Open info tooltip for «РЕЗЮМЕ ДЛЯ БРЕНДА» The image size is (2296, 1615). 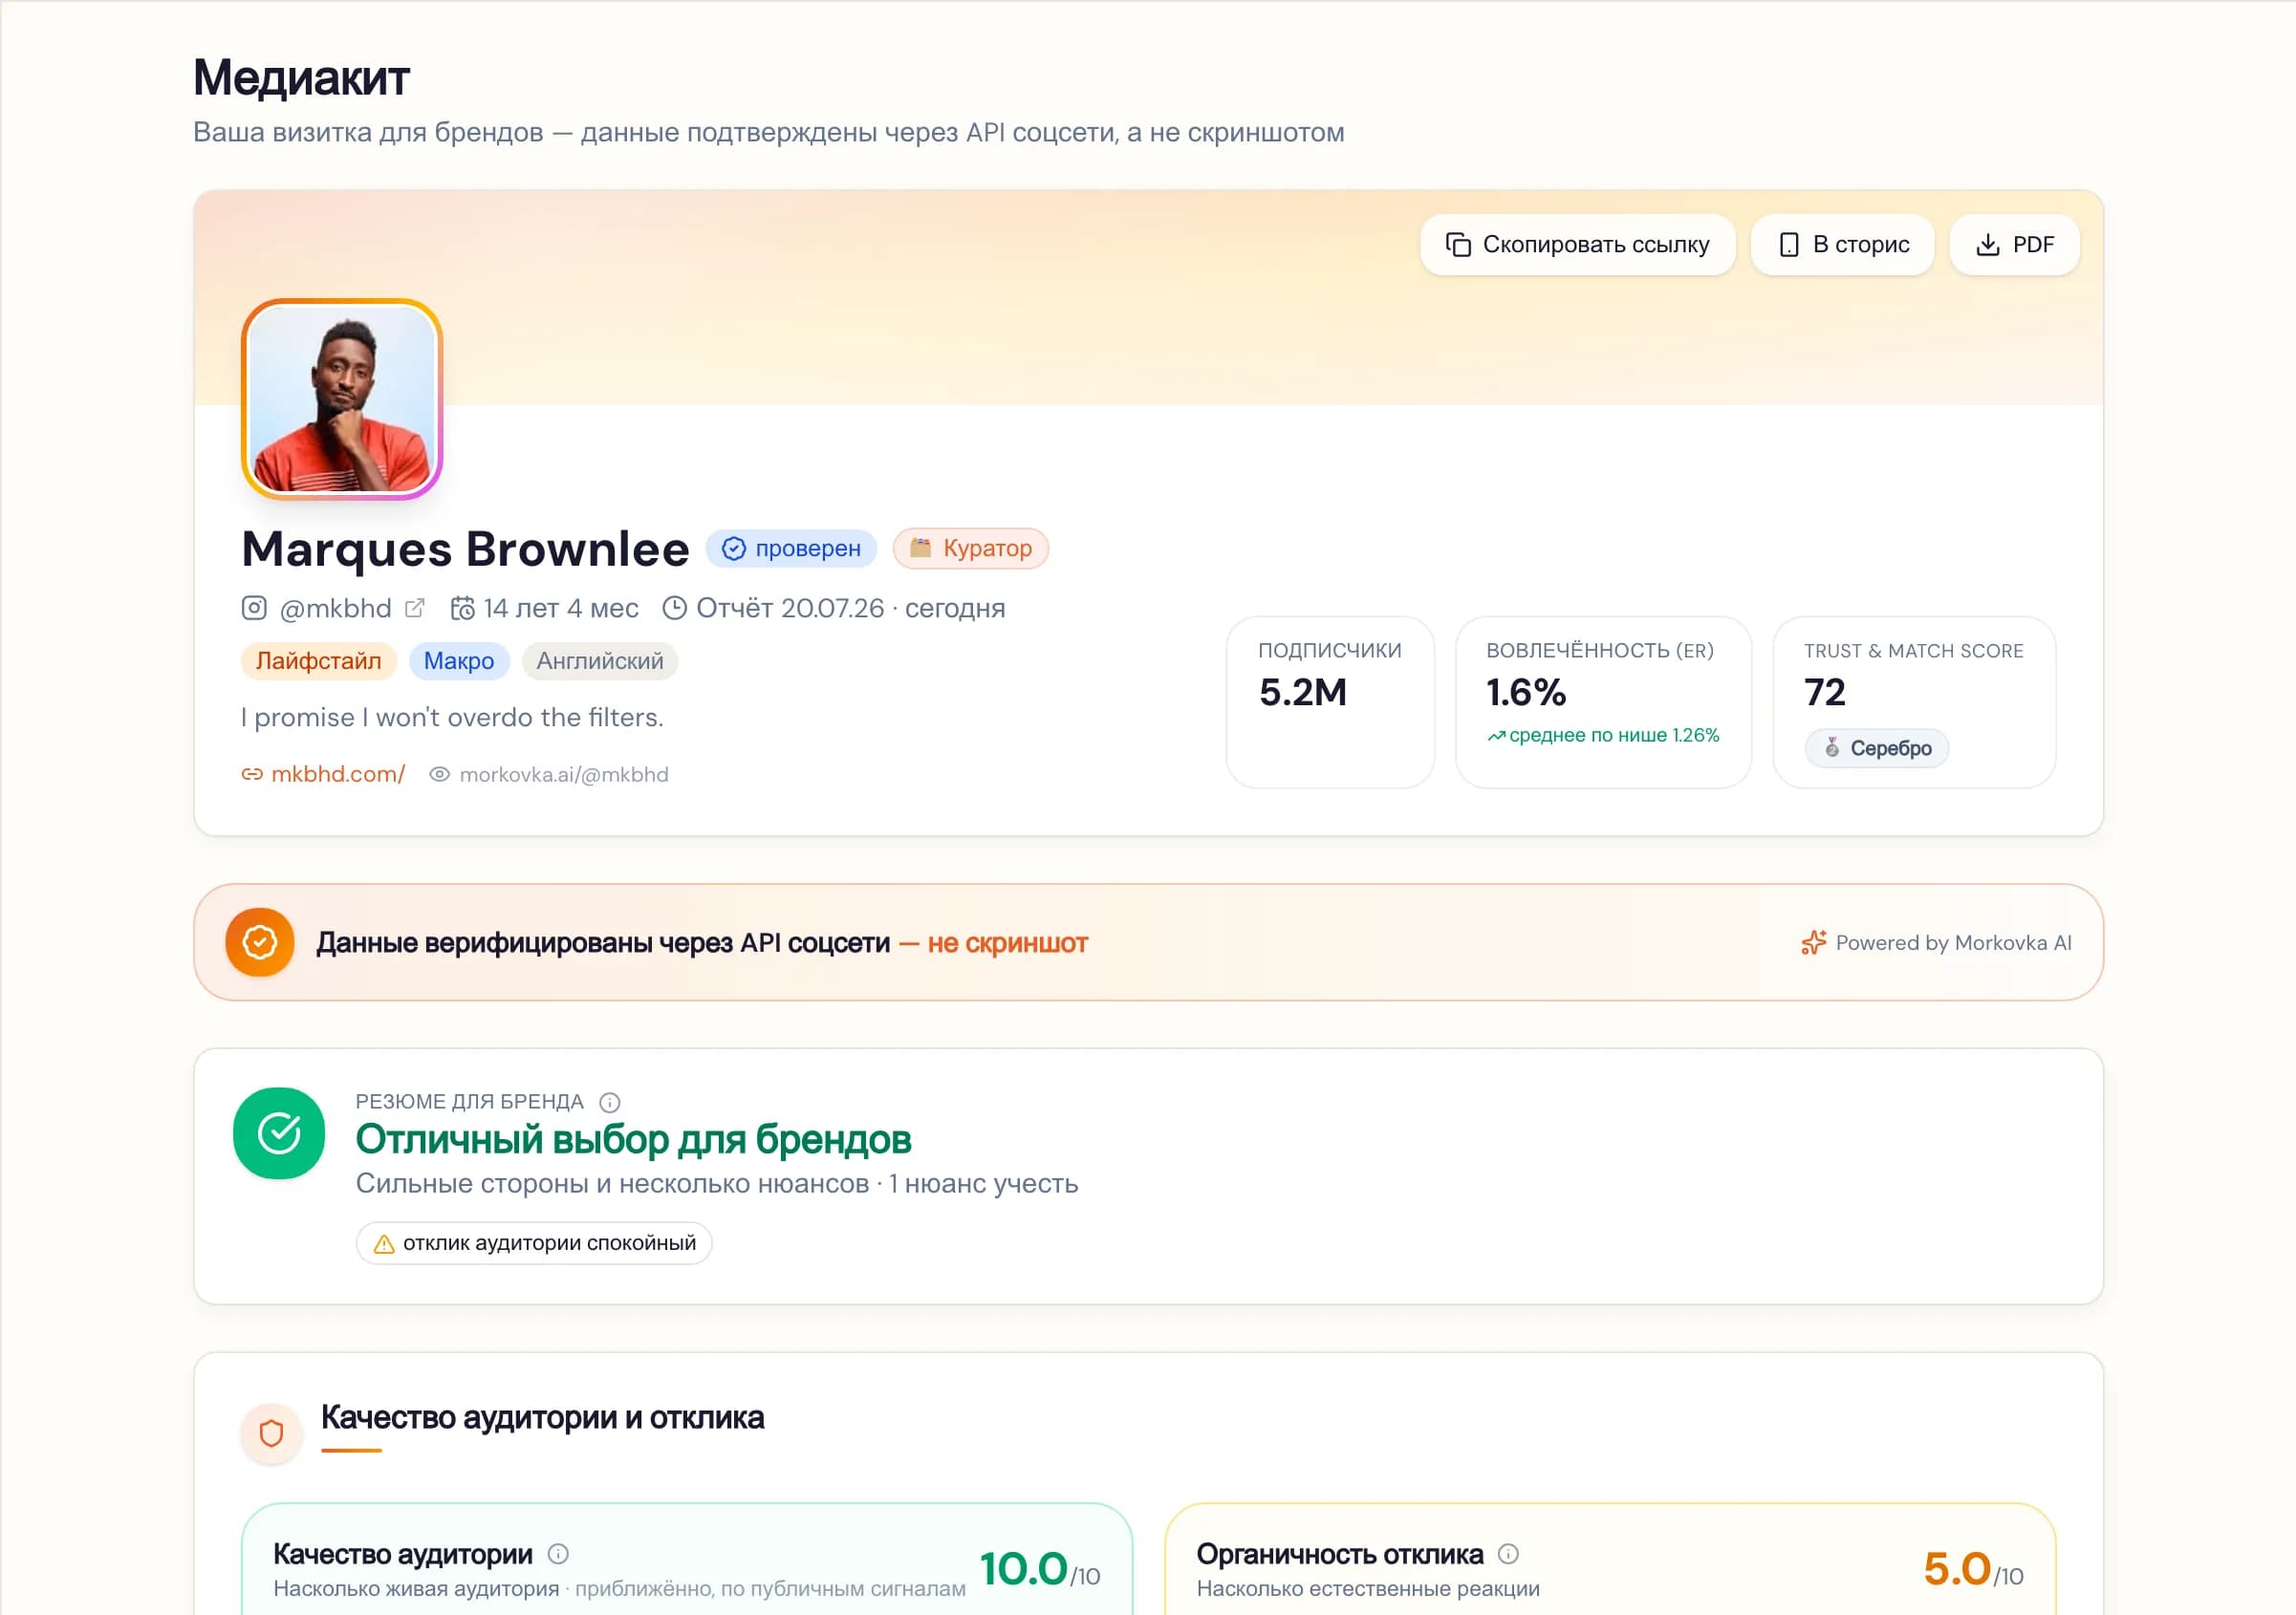point(610,1102)
